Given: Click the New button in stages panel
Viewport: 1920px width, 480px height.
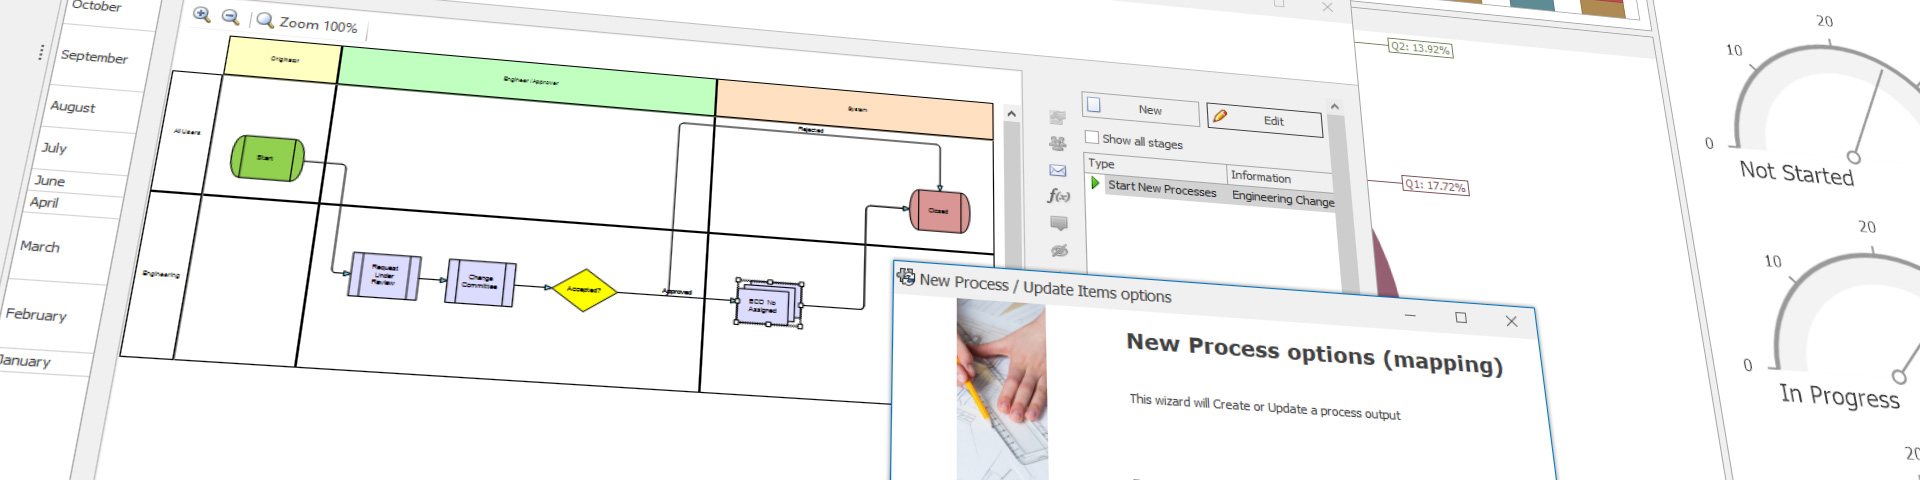Looking at the screenshot, I should click(x=1141, y=109).
